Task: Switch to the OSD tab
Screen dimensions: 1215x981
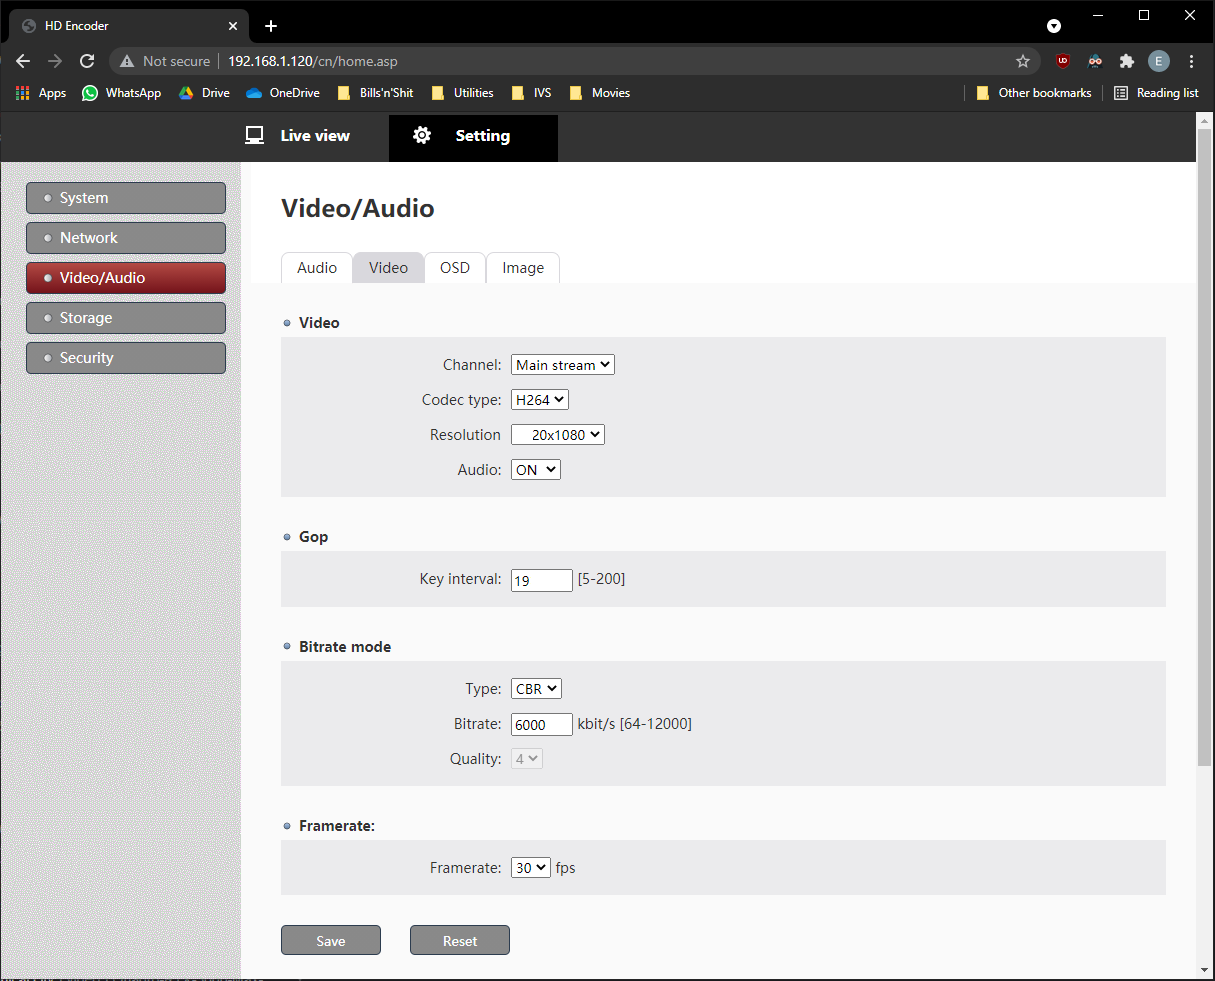Action: click(x=455, y=268)
